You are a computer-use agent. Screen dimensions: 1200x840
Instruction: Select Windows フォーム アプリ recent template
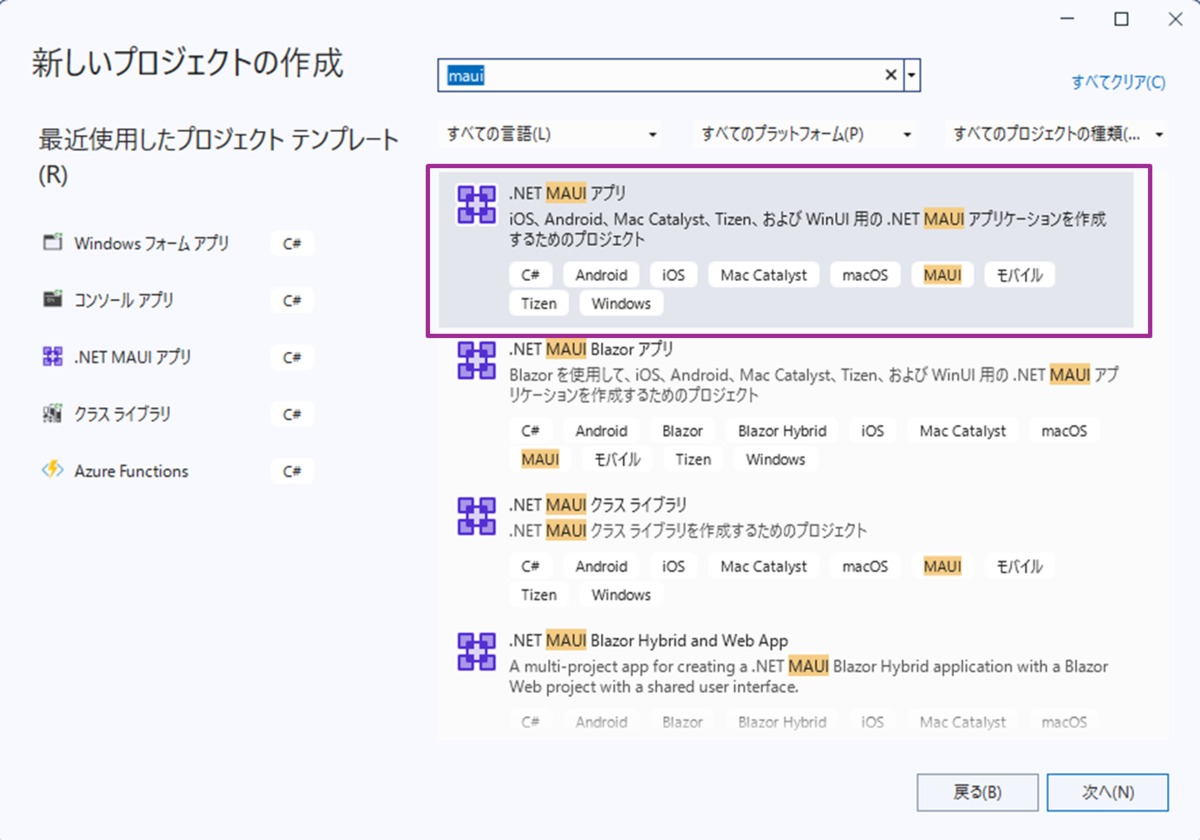(178, 243)
